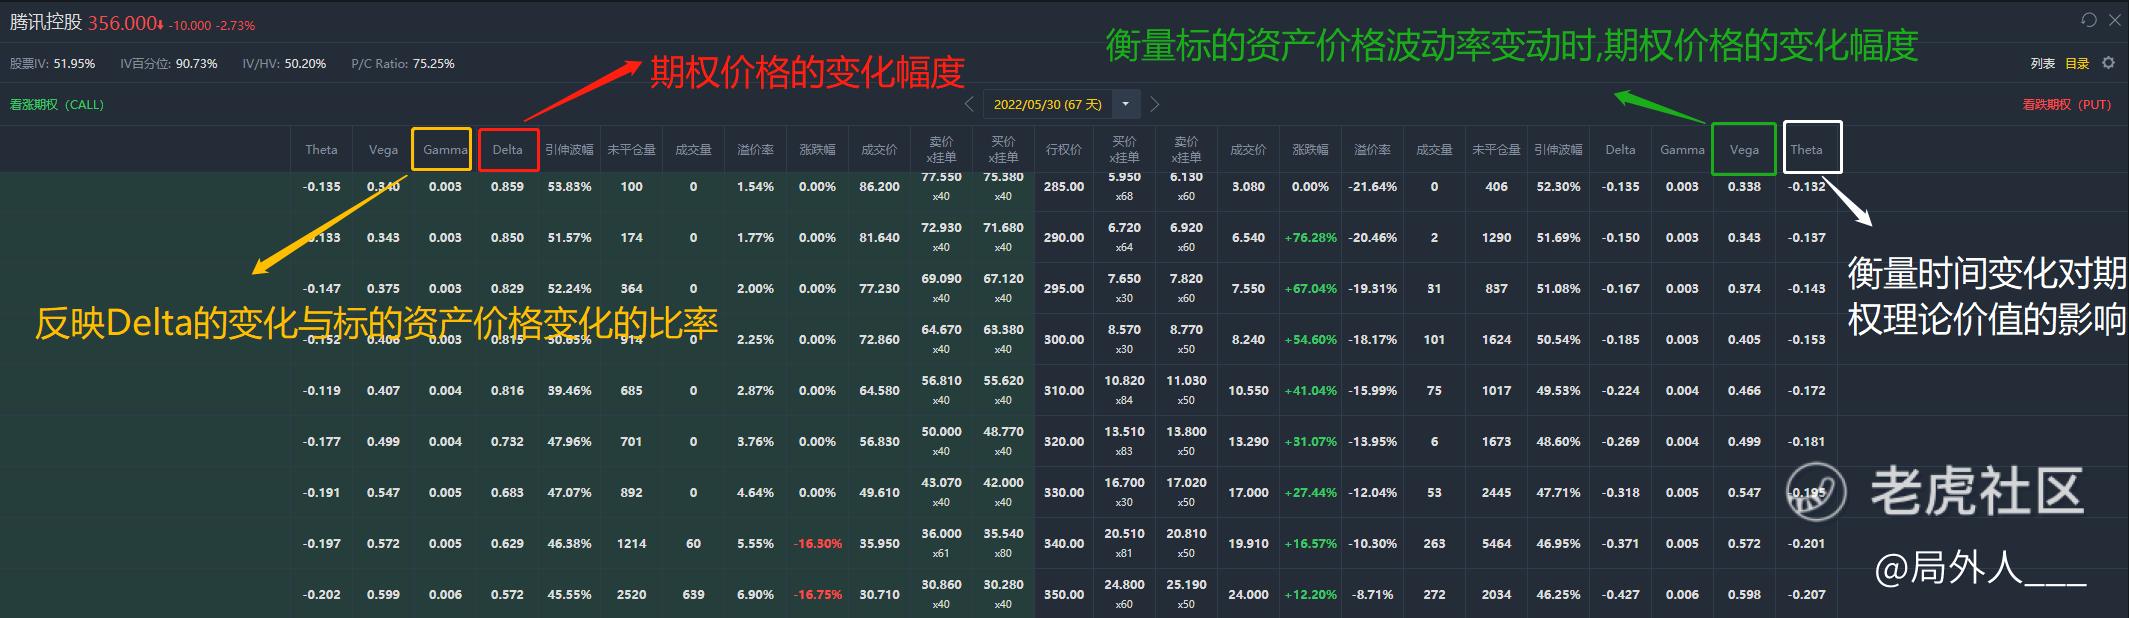The height and width of the screenshot is (618, 2129).
Task: Click put premium -21.64% cell
Action: [x=1372, y=187]
